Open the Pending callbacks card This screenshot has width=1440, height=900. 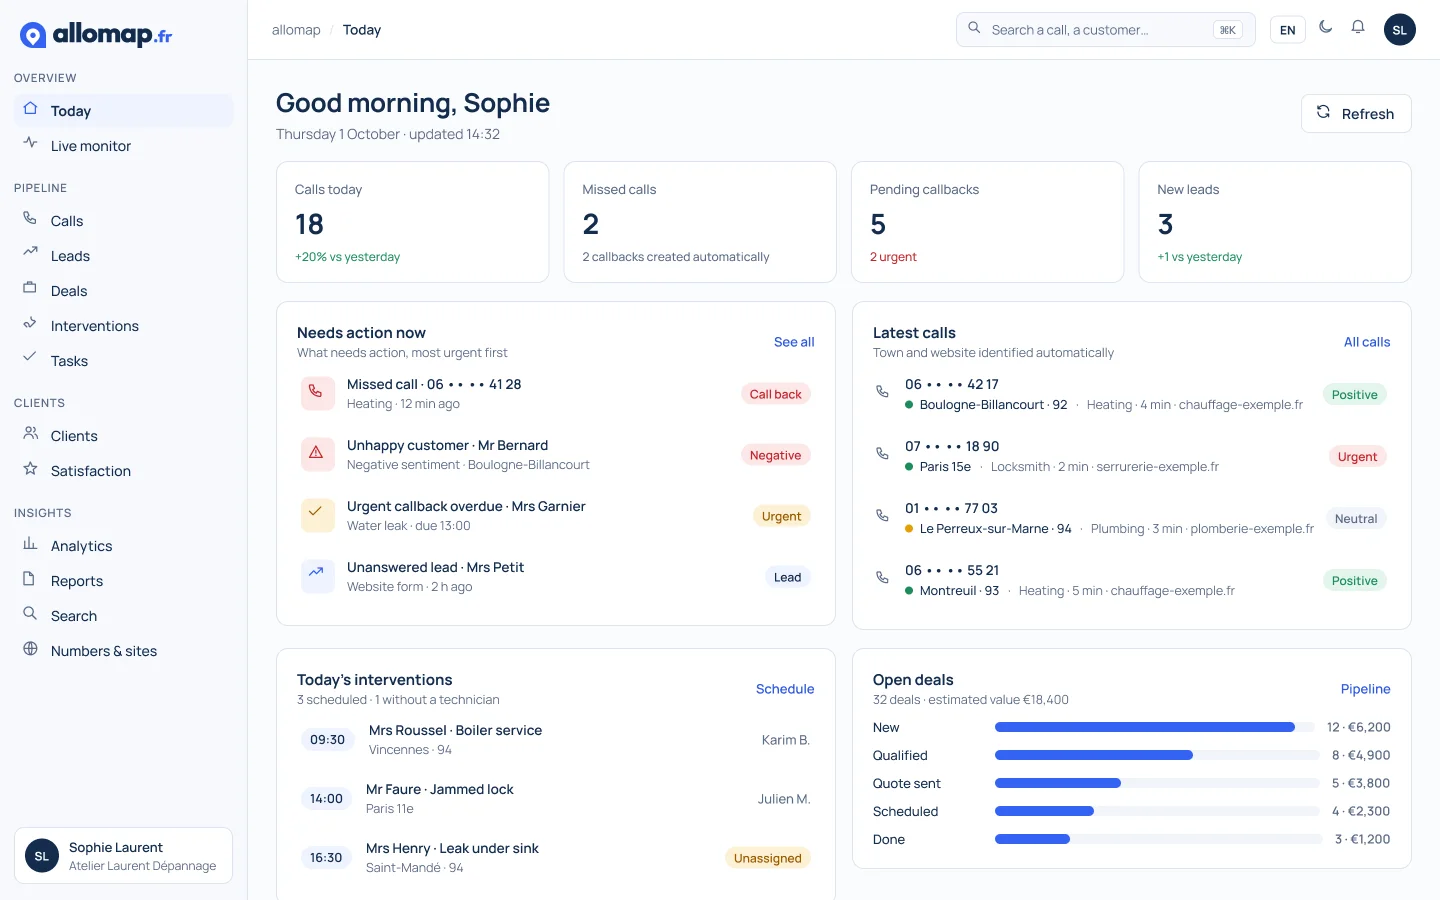(988, 222)
